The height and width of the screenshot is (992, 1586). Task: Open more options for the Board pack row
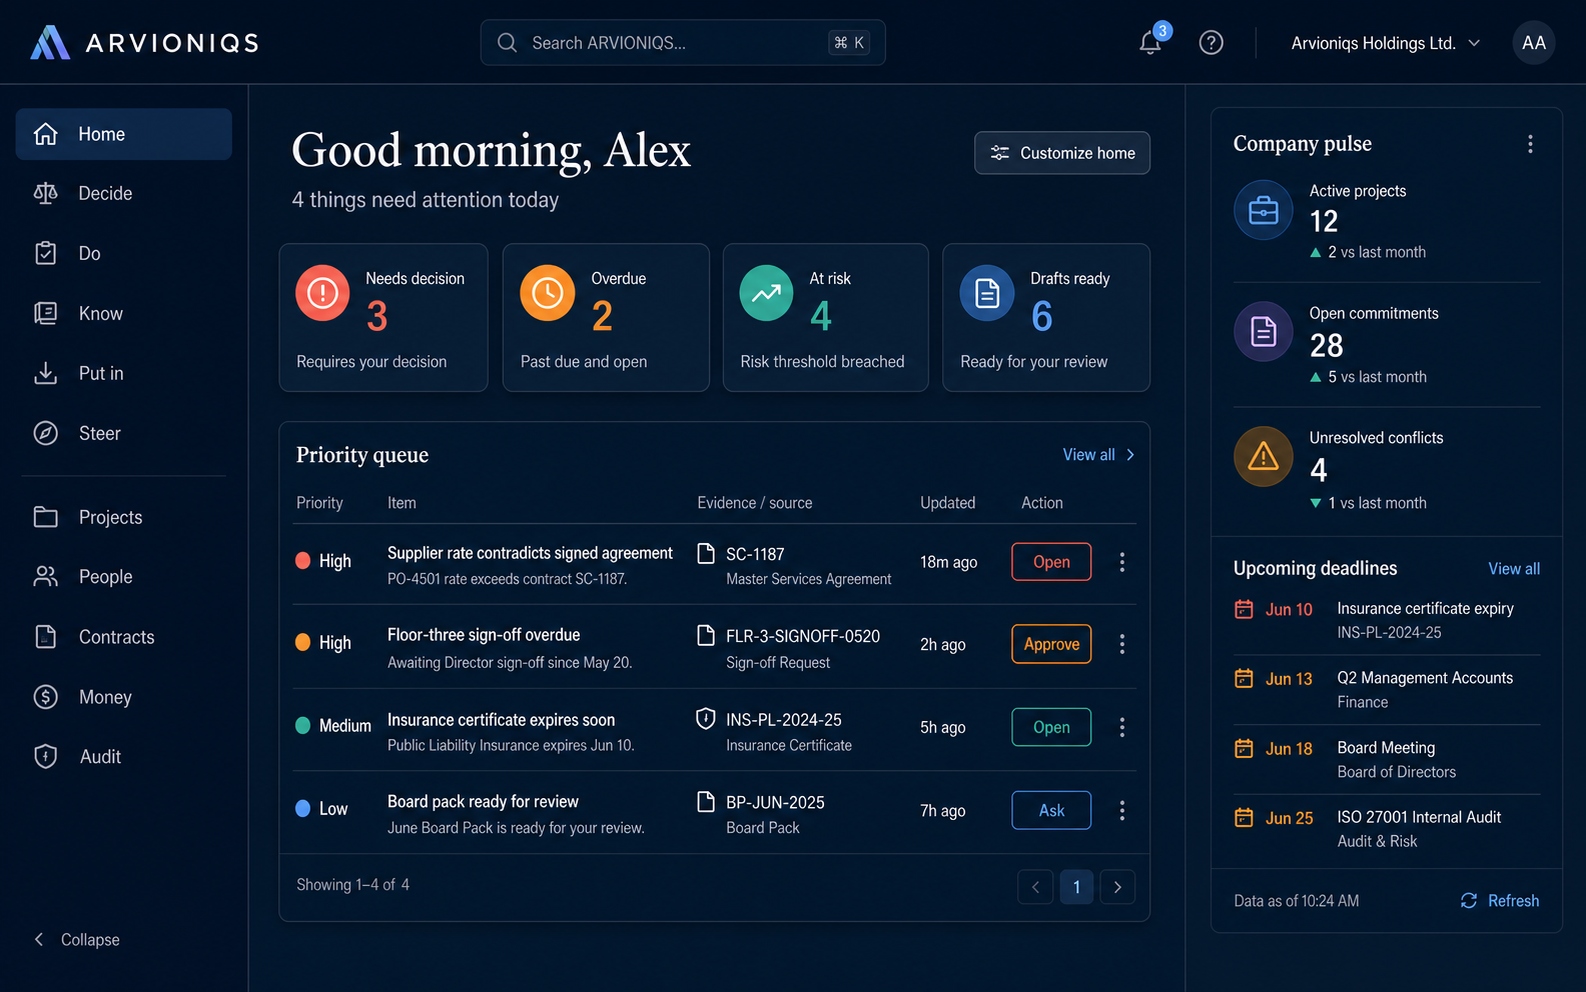point(1122,810)
